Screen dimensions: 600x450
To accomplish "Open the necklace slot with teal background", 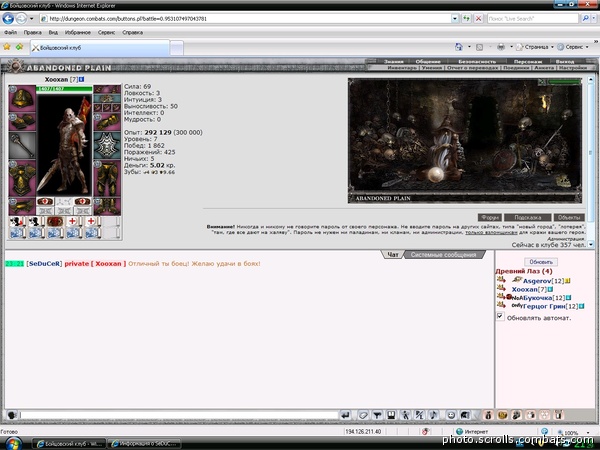I will [x=107, y=98].
